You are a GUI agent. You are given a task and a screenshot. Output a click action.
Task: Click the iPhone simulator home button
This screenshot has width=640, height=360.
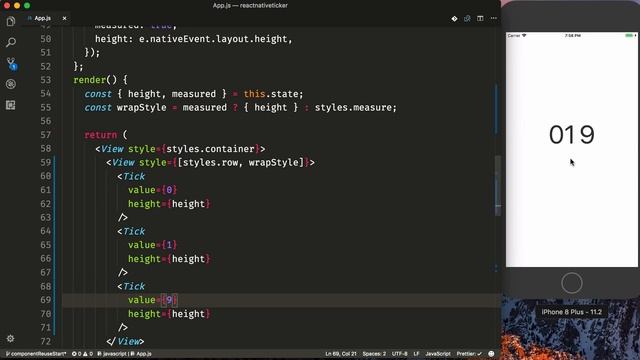click(x=571, y=283)
